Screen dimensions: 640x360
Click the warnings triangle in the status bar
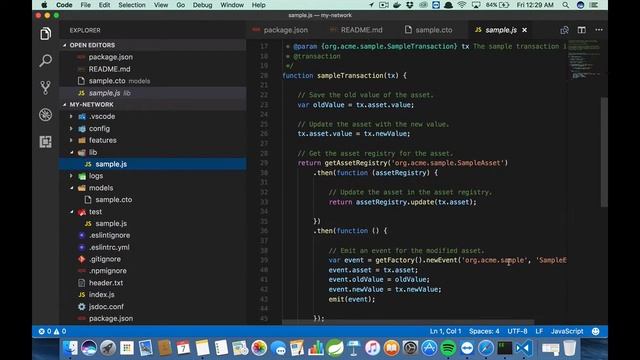56,331
